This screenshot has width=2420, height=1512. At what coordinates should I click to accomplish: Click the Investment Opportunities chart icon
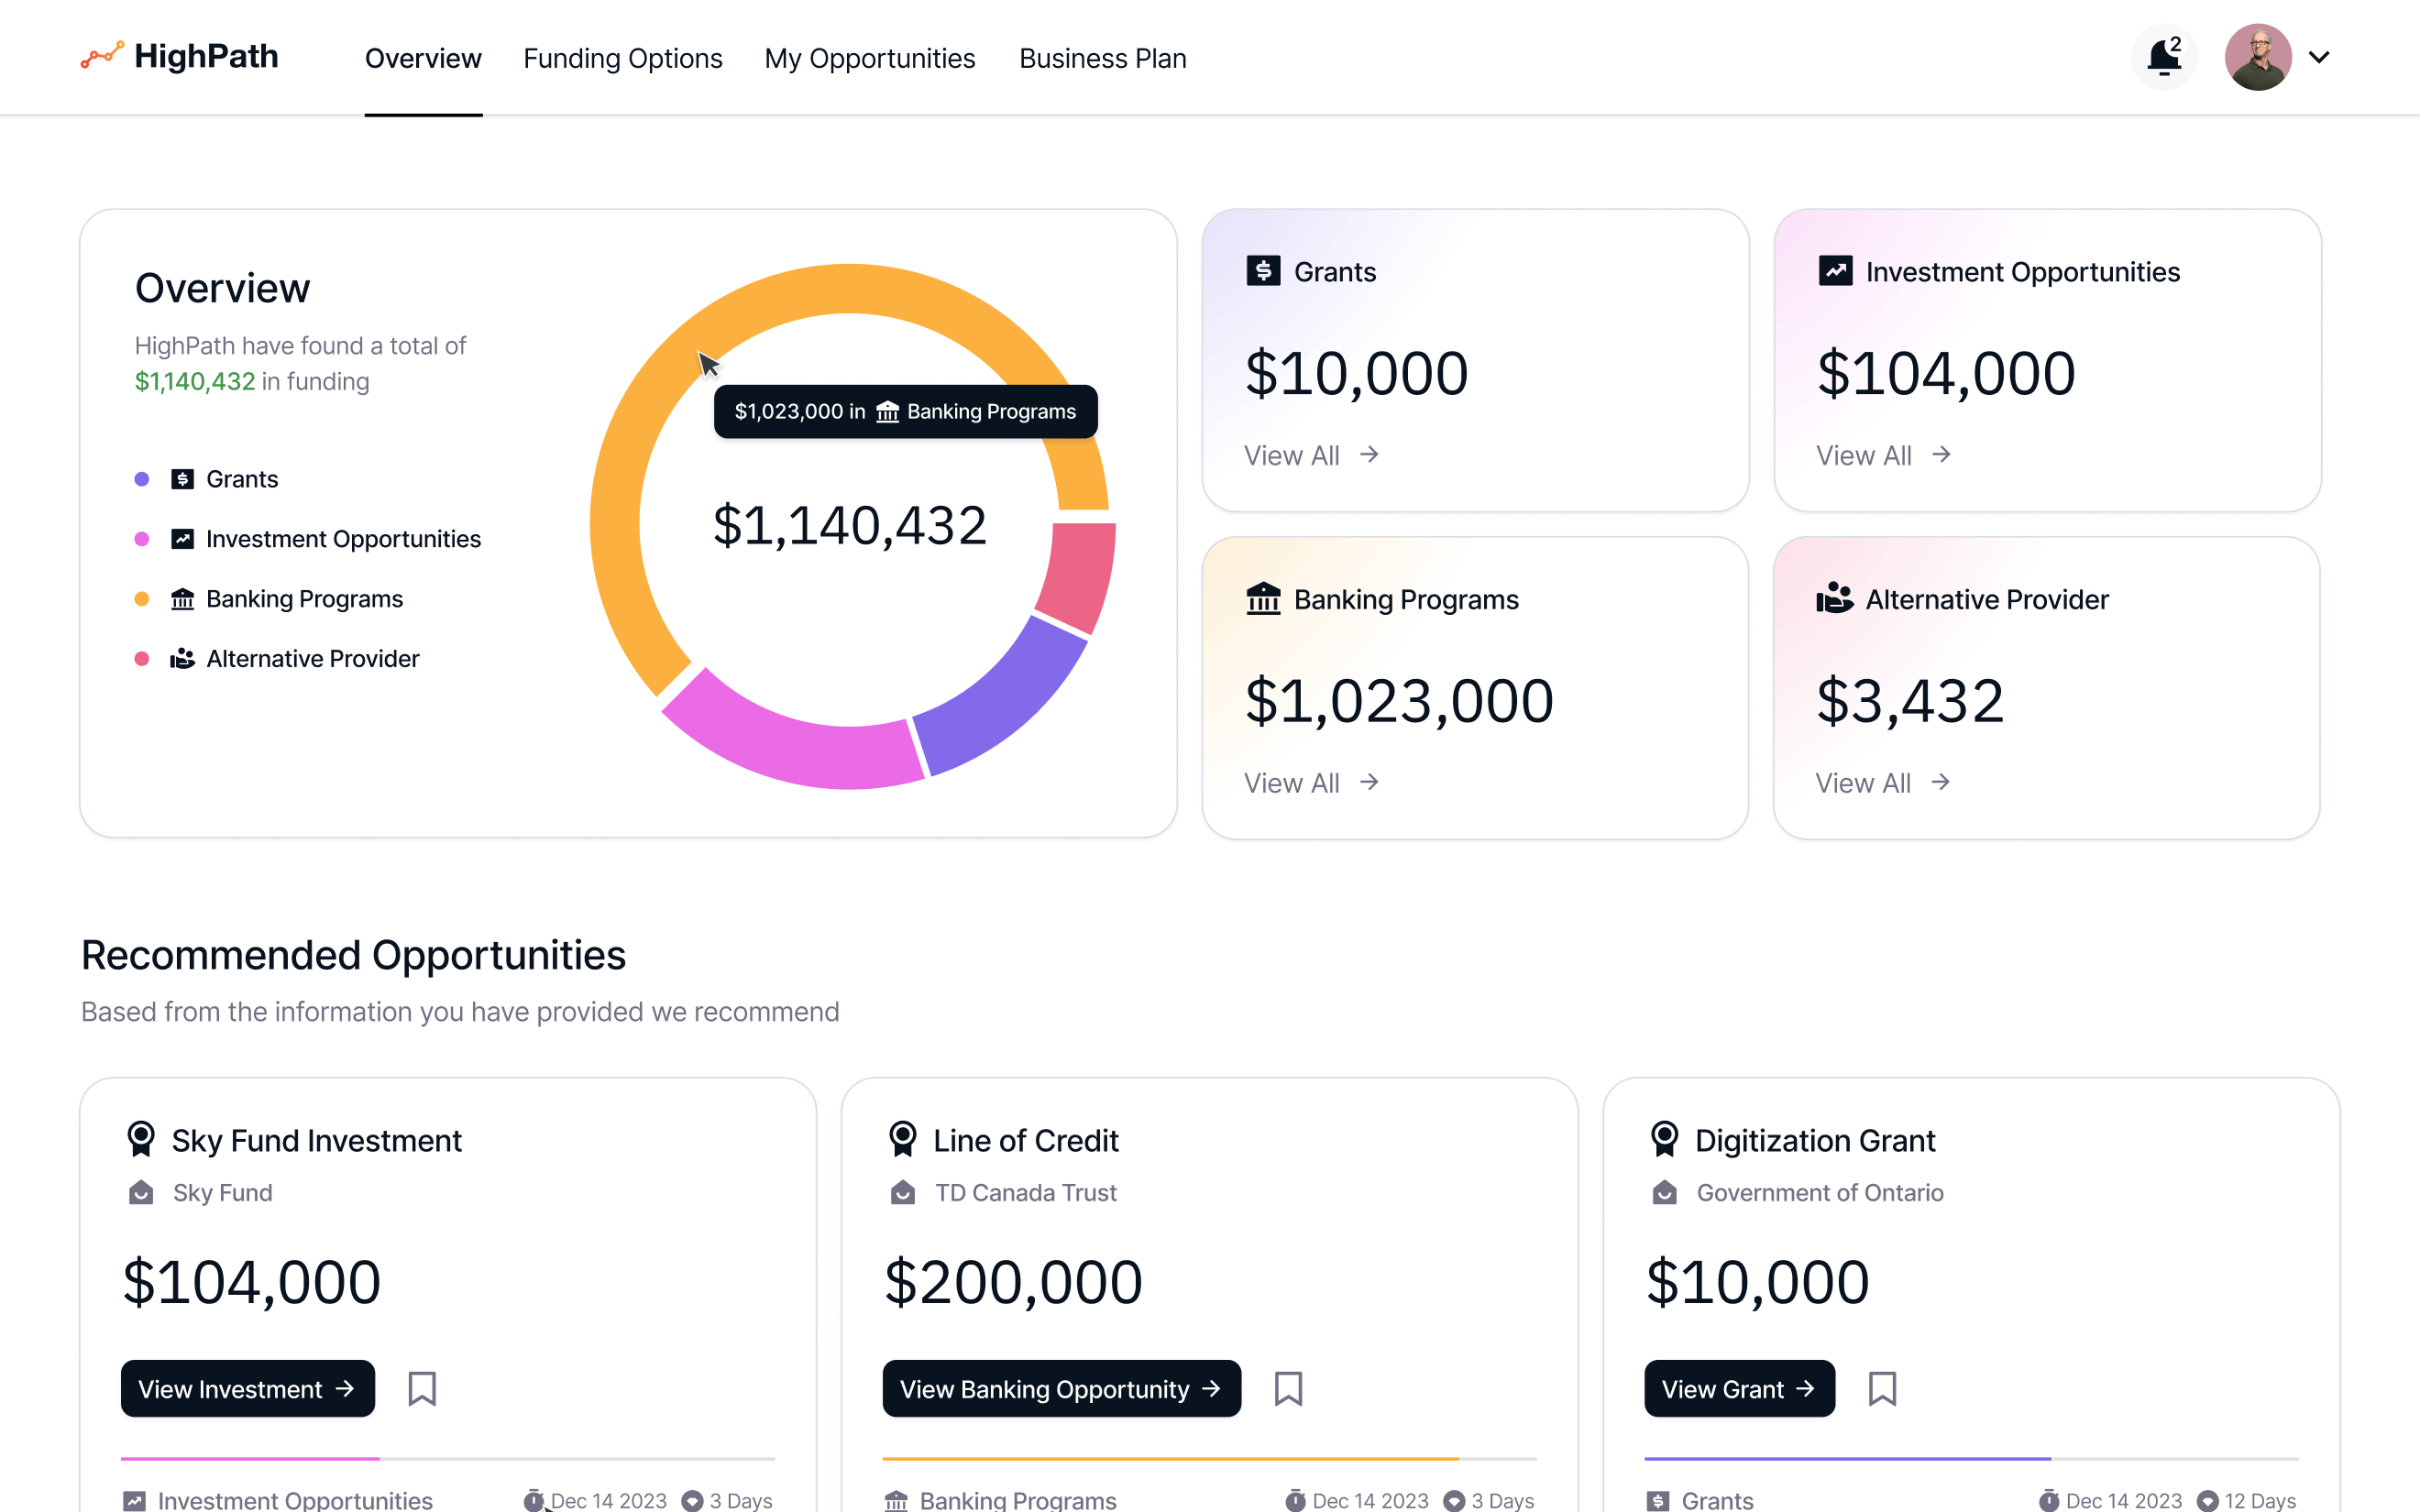[x=1835, y=271]
